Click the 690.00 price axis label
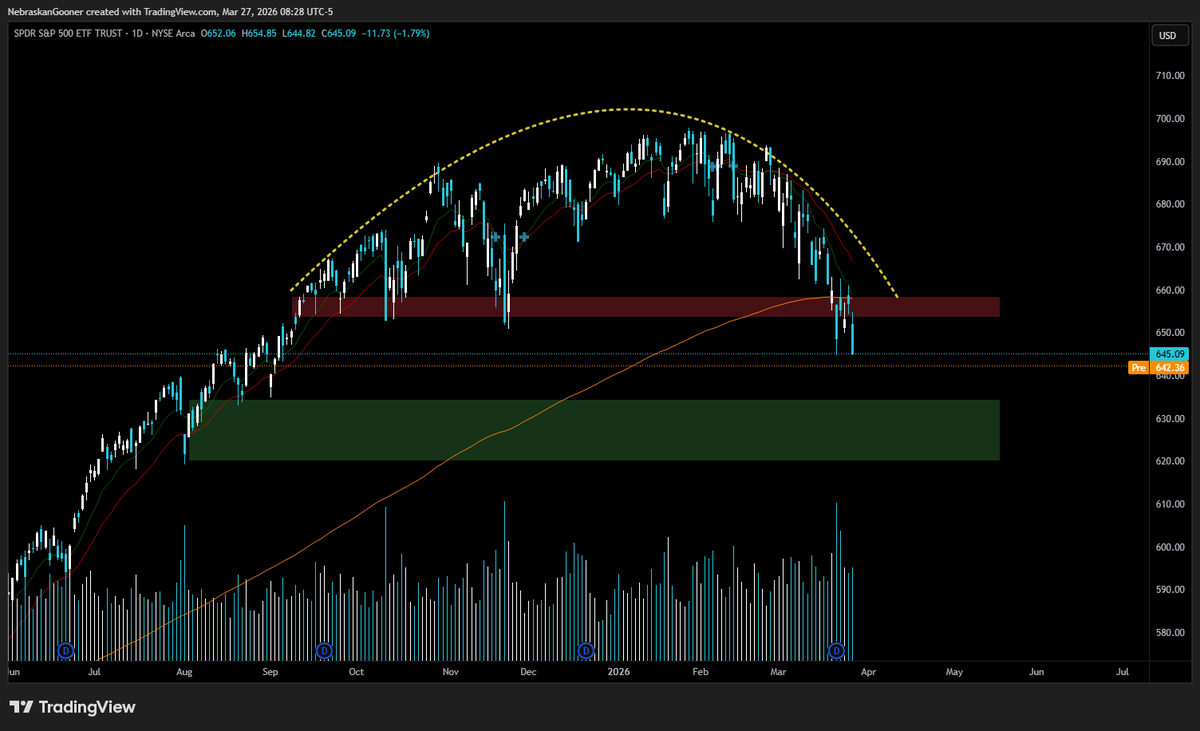 (x=1170, y=162)
